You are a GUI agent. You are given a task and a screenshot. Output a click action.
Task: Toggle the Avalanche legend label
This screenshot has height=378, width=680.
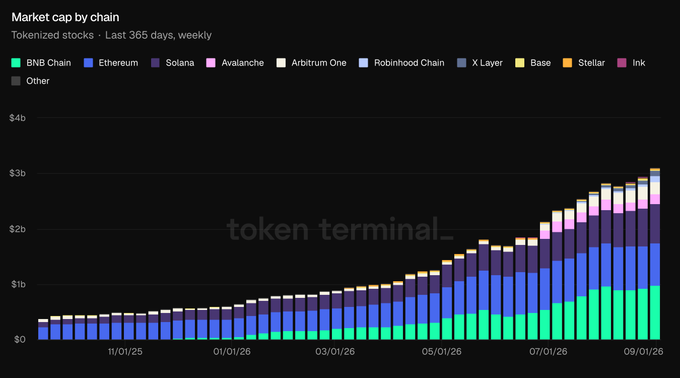(242, 63)
